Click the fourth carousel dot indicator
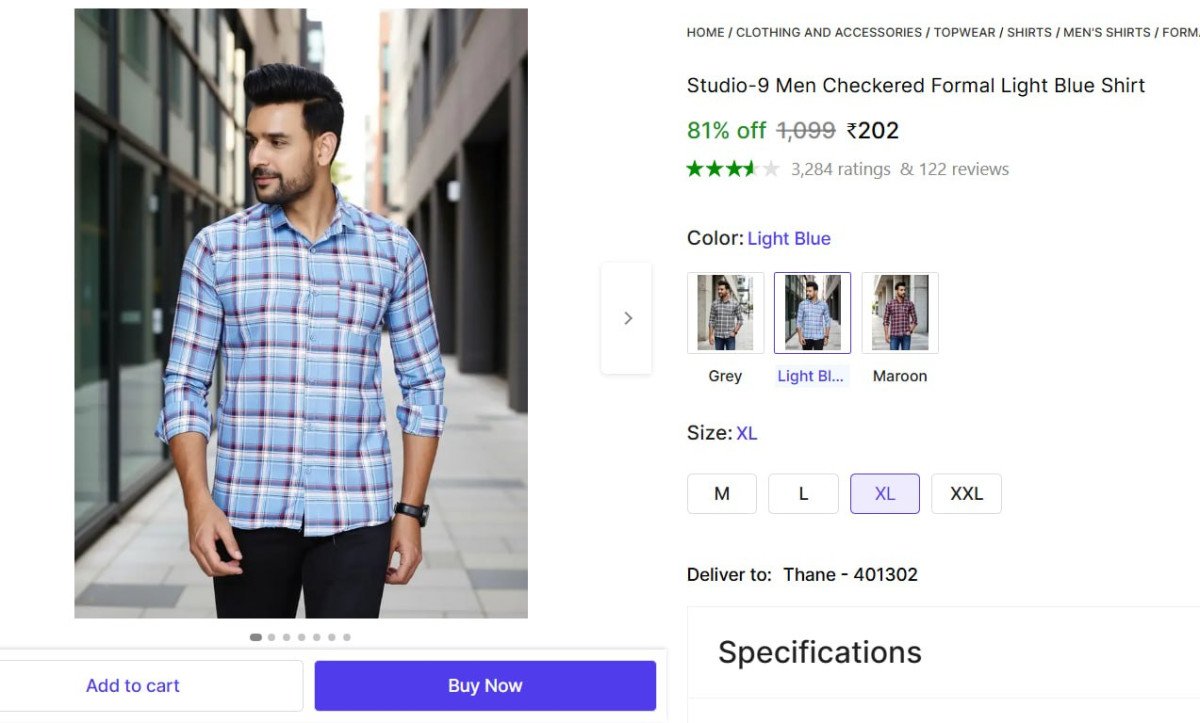Image resolution: width=1200 pixels, height=723 pixels. point(301,636)
